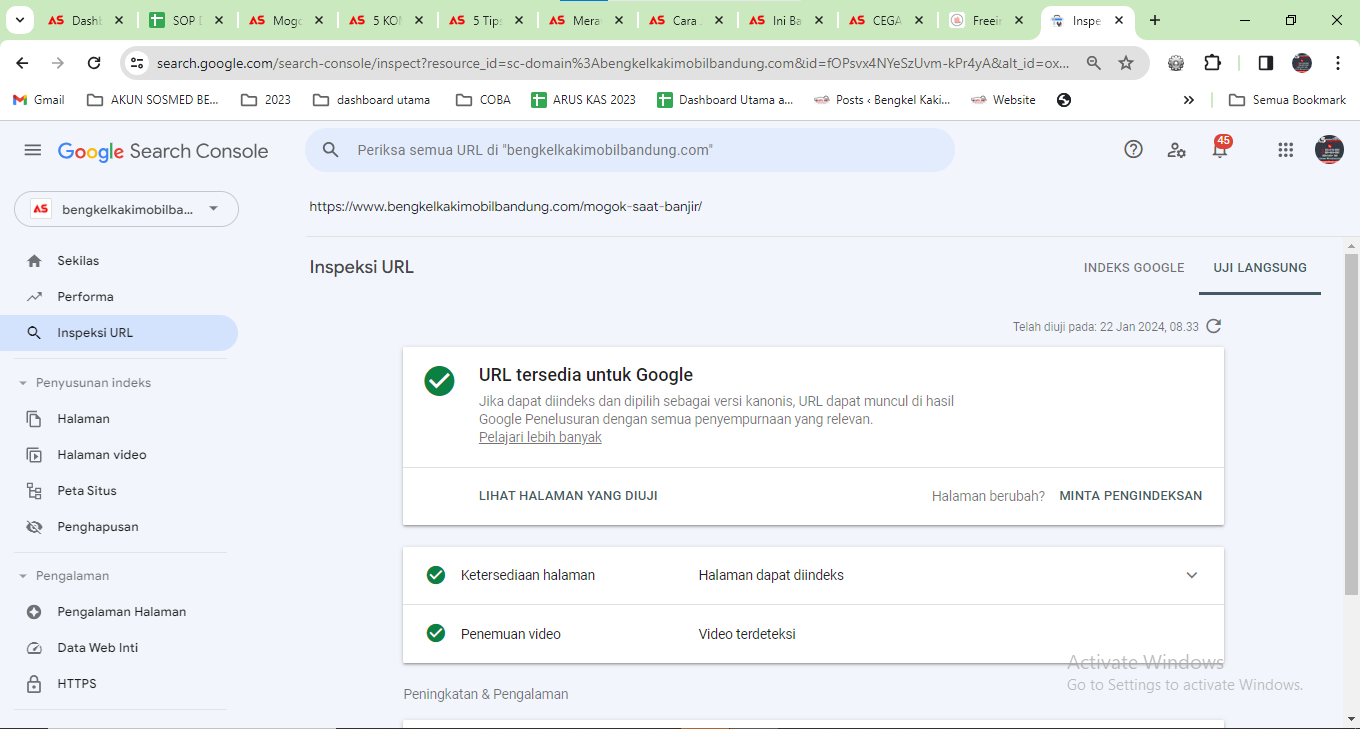Open the ARUS KAS 2023 bookmark
1360x729 pixels.
point(583,100)
